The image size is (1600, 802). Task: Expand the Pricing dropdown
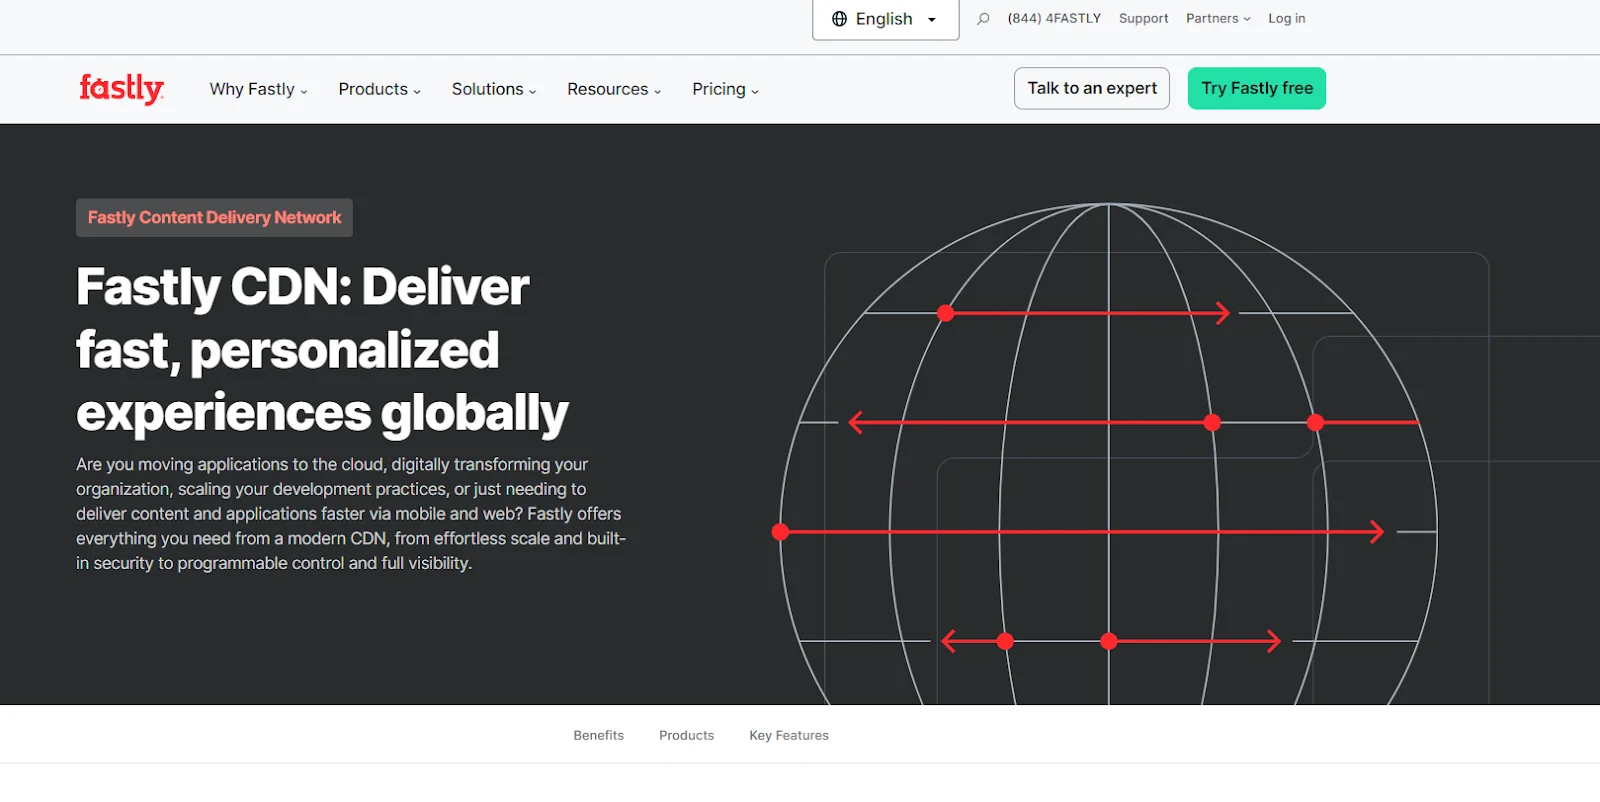pyautogui.click(x=725, y=89)
